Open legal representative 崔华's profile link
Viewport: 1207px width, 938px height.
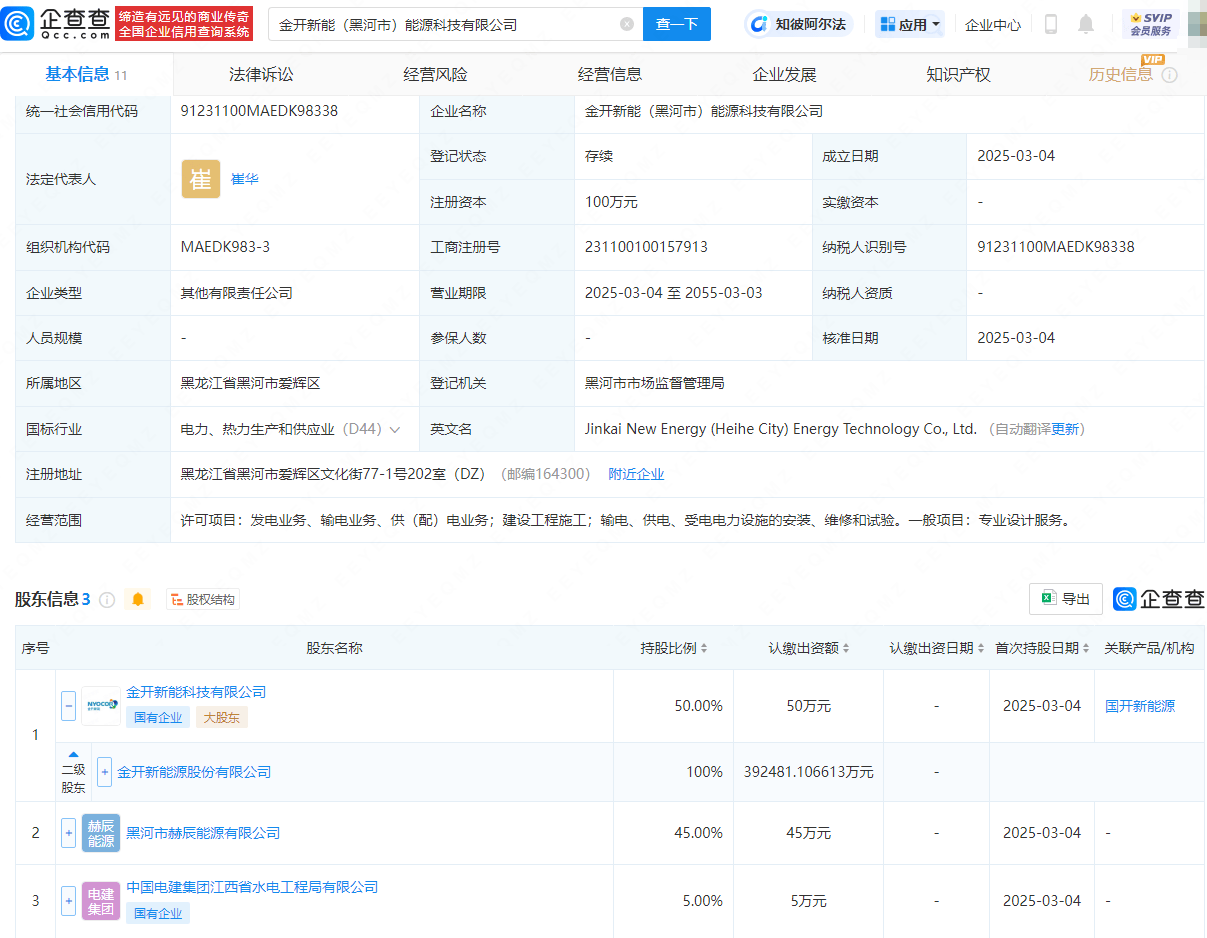pos(245,179)
